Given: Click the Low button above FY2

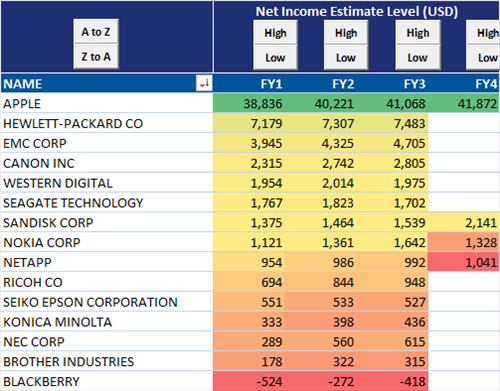Looking at the screenshot, I should pyautogui.click(x=346, y=58).
